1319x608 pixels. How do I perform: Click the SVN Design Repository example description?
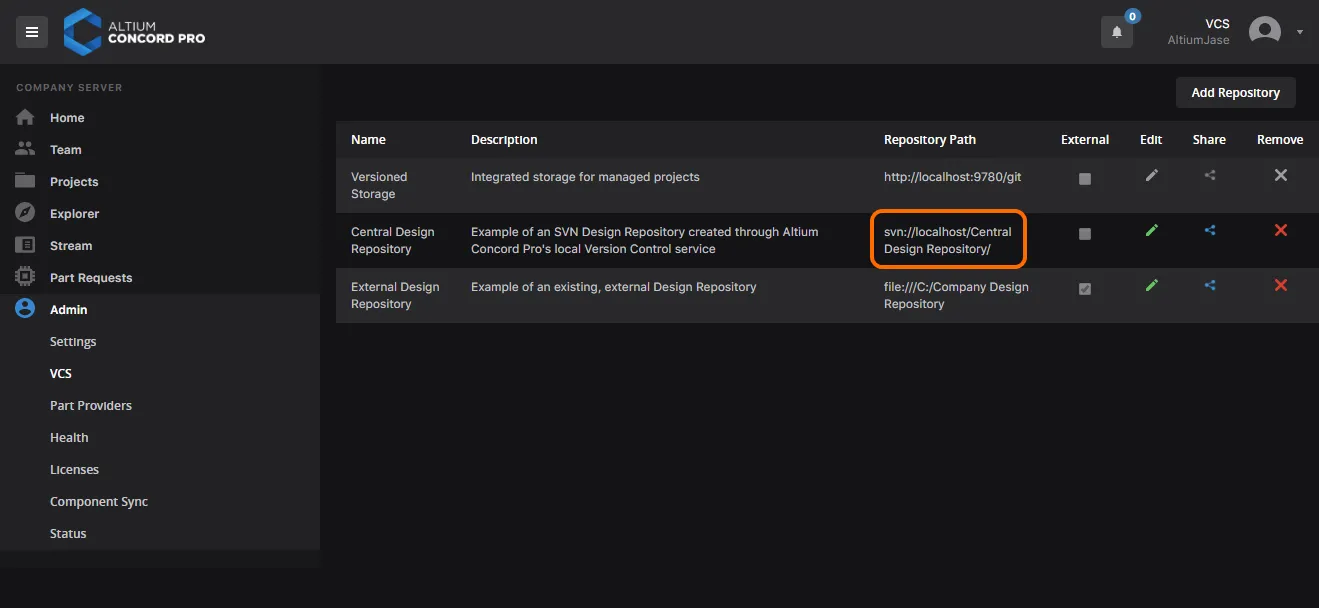tap(645, 240)
